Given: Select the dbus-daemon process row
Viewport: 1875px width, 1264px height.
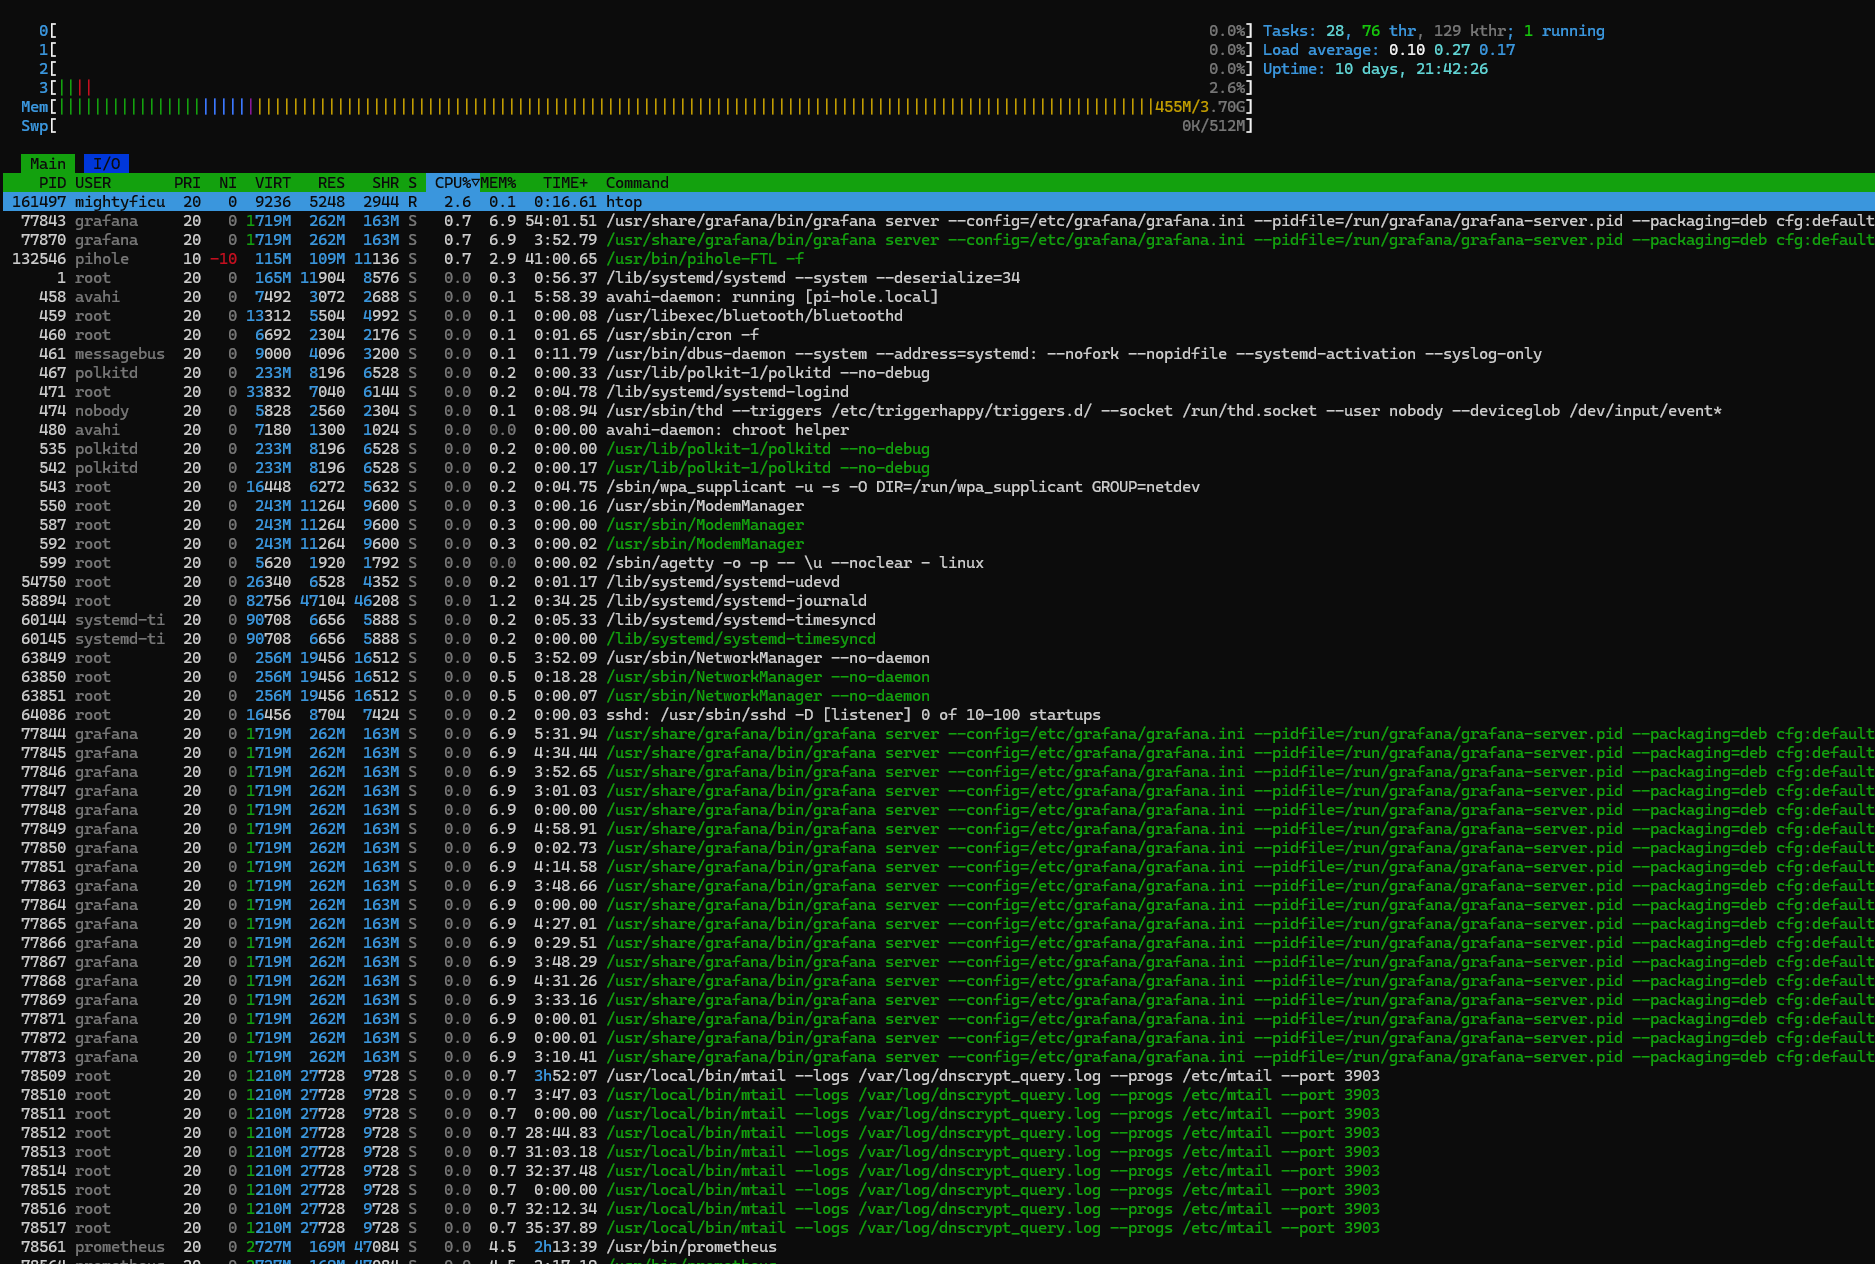Looking at the screenshot, I should [938, 354].
